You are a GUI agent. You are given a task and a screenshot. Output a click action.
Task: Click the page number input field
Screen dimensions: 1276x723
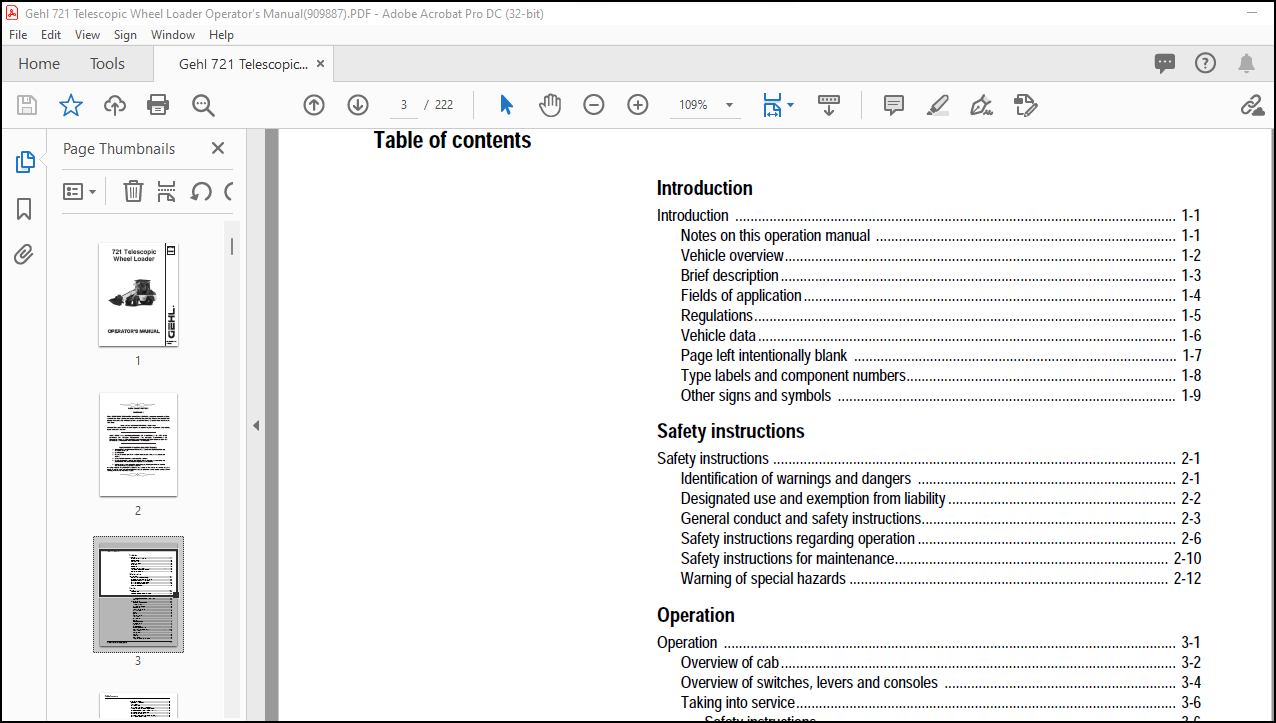click(403, 105)
